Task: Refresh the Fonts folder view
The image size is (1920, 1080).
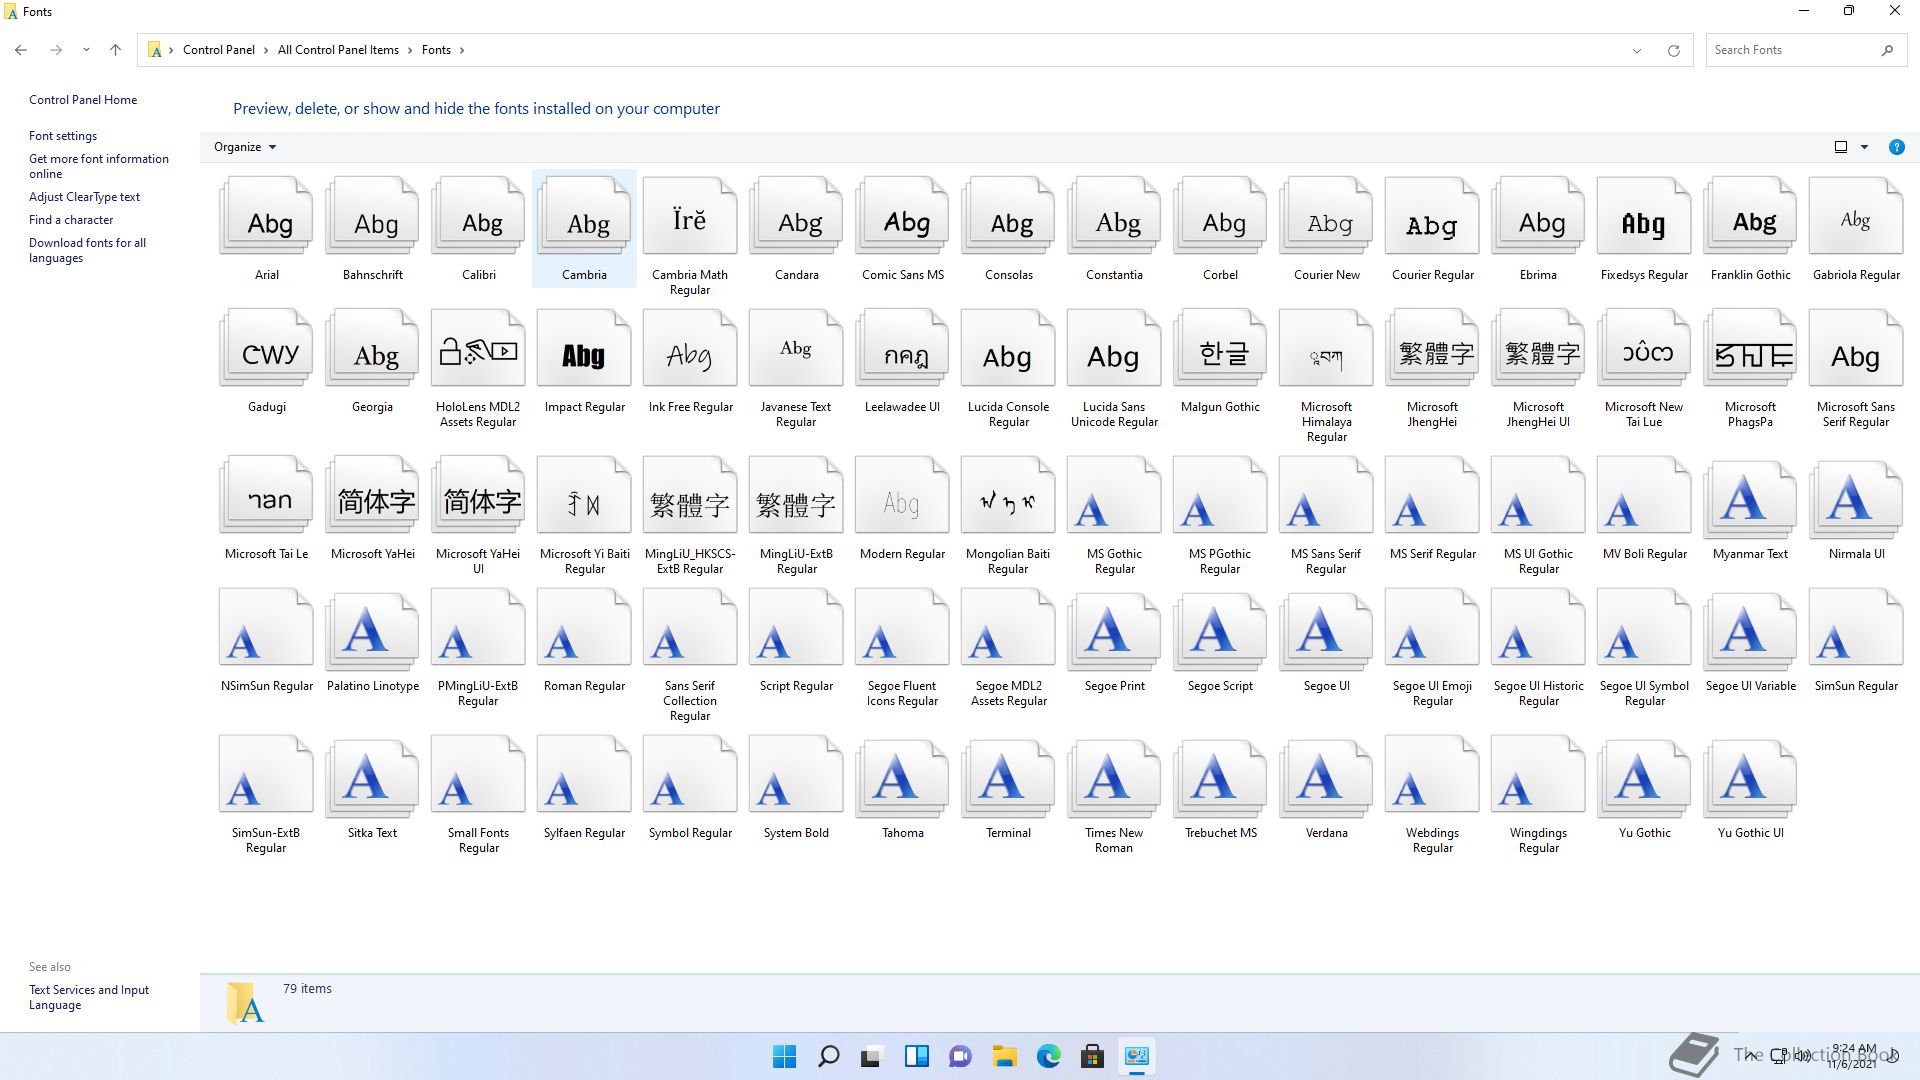Action: pyautogui.click(x=1673, y=50)
